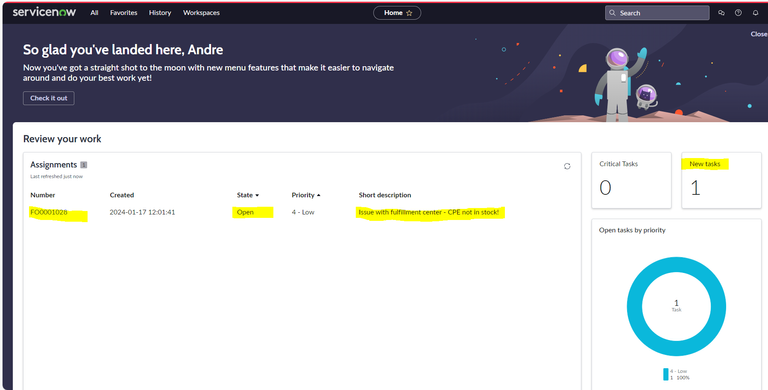
Task: Click the Review your work heading
Action: [x=62, y=139]
